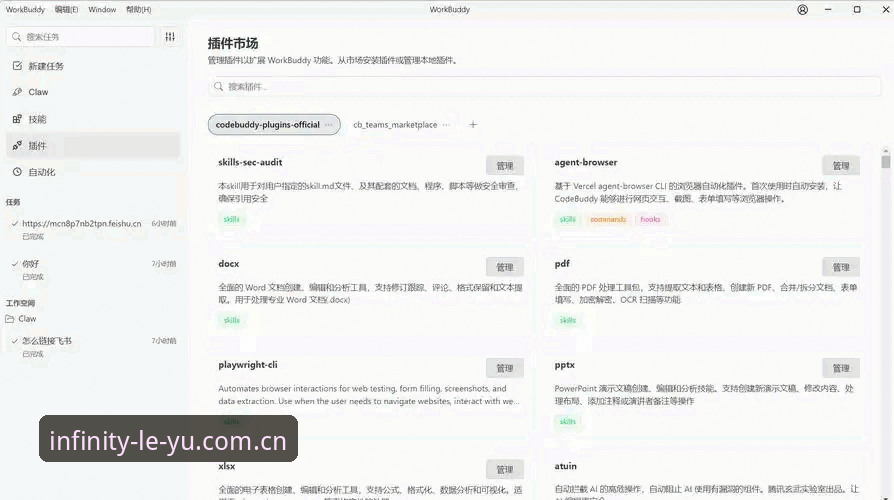
Task: Minimize the WorkBuddy window
Action: (x=828, y=10)
